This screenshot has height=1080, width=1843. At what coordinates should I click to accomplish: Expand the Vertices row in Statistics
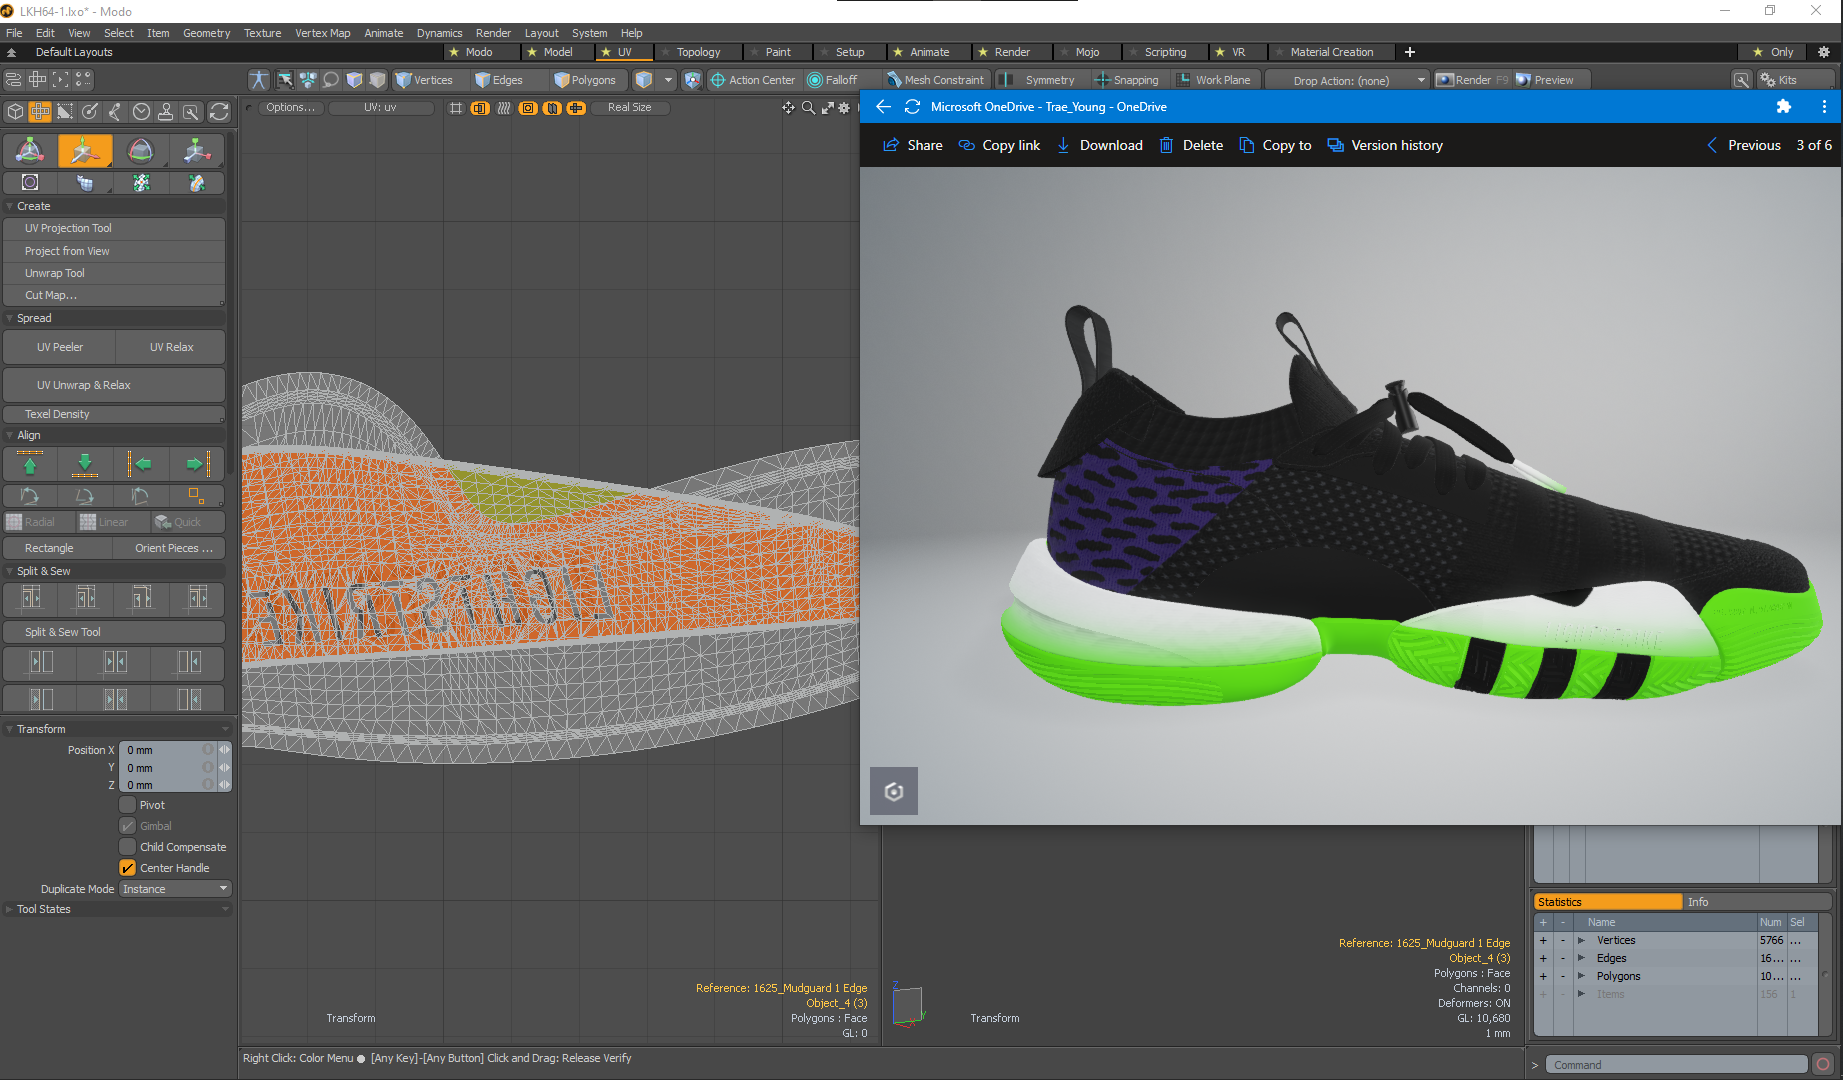[1581, 940]
